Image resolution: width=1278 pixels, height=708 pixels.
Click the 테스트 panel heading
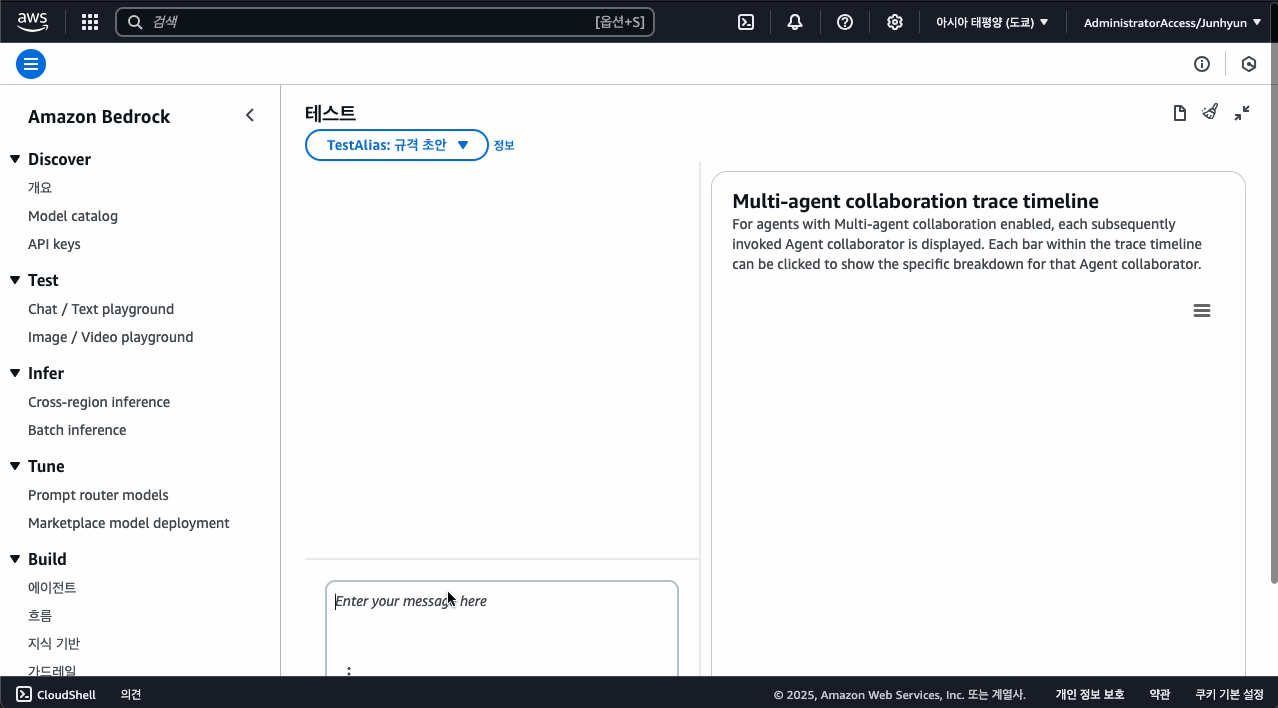330,113
